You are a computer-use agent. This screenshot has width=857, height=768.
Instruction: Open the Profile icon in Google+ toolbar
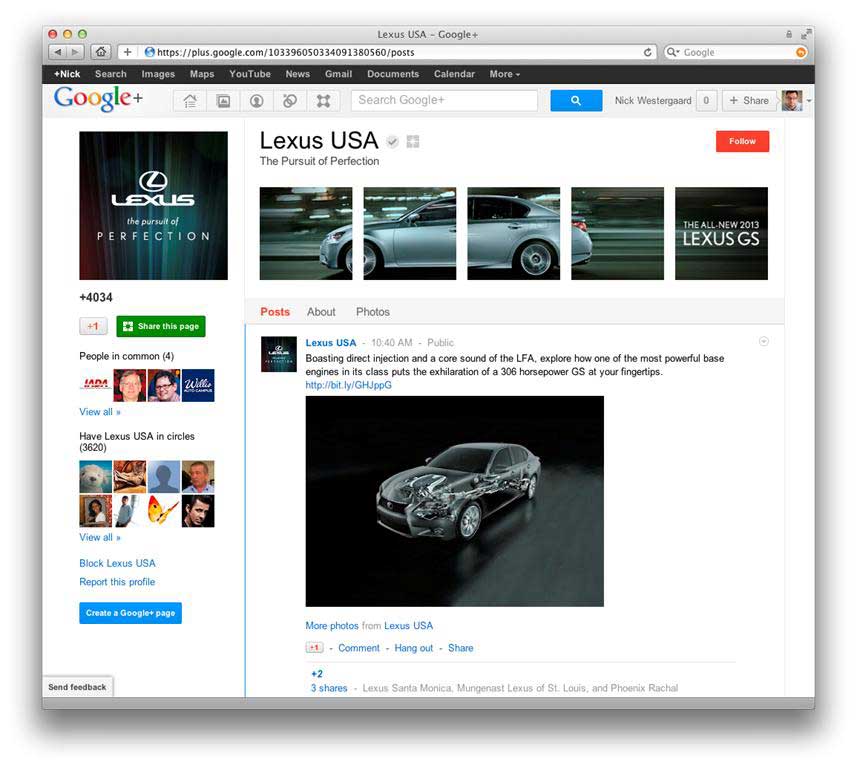pos(257,101)
